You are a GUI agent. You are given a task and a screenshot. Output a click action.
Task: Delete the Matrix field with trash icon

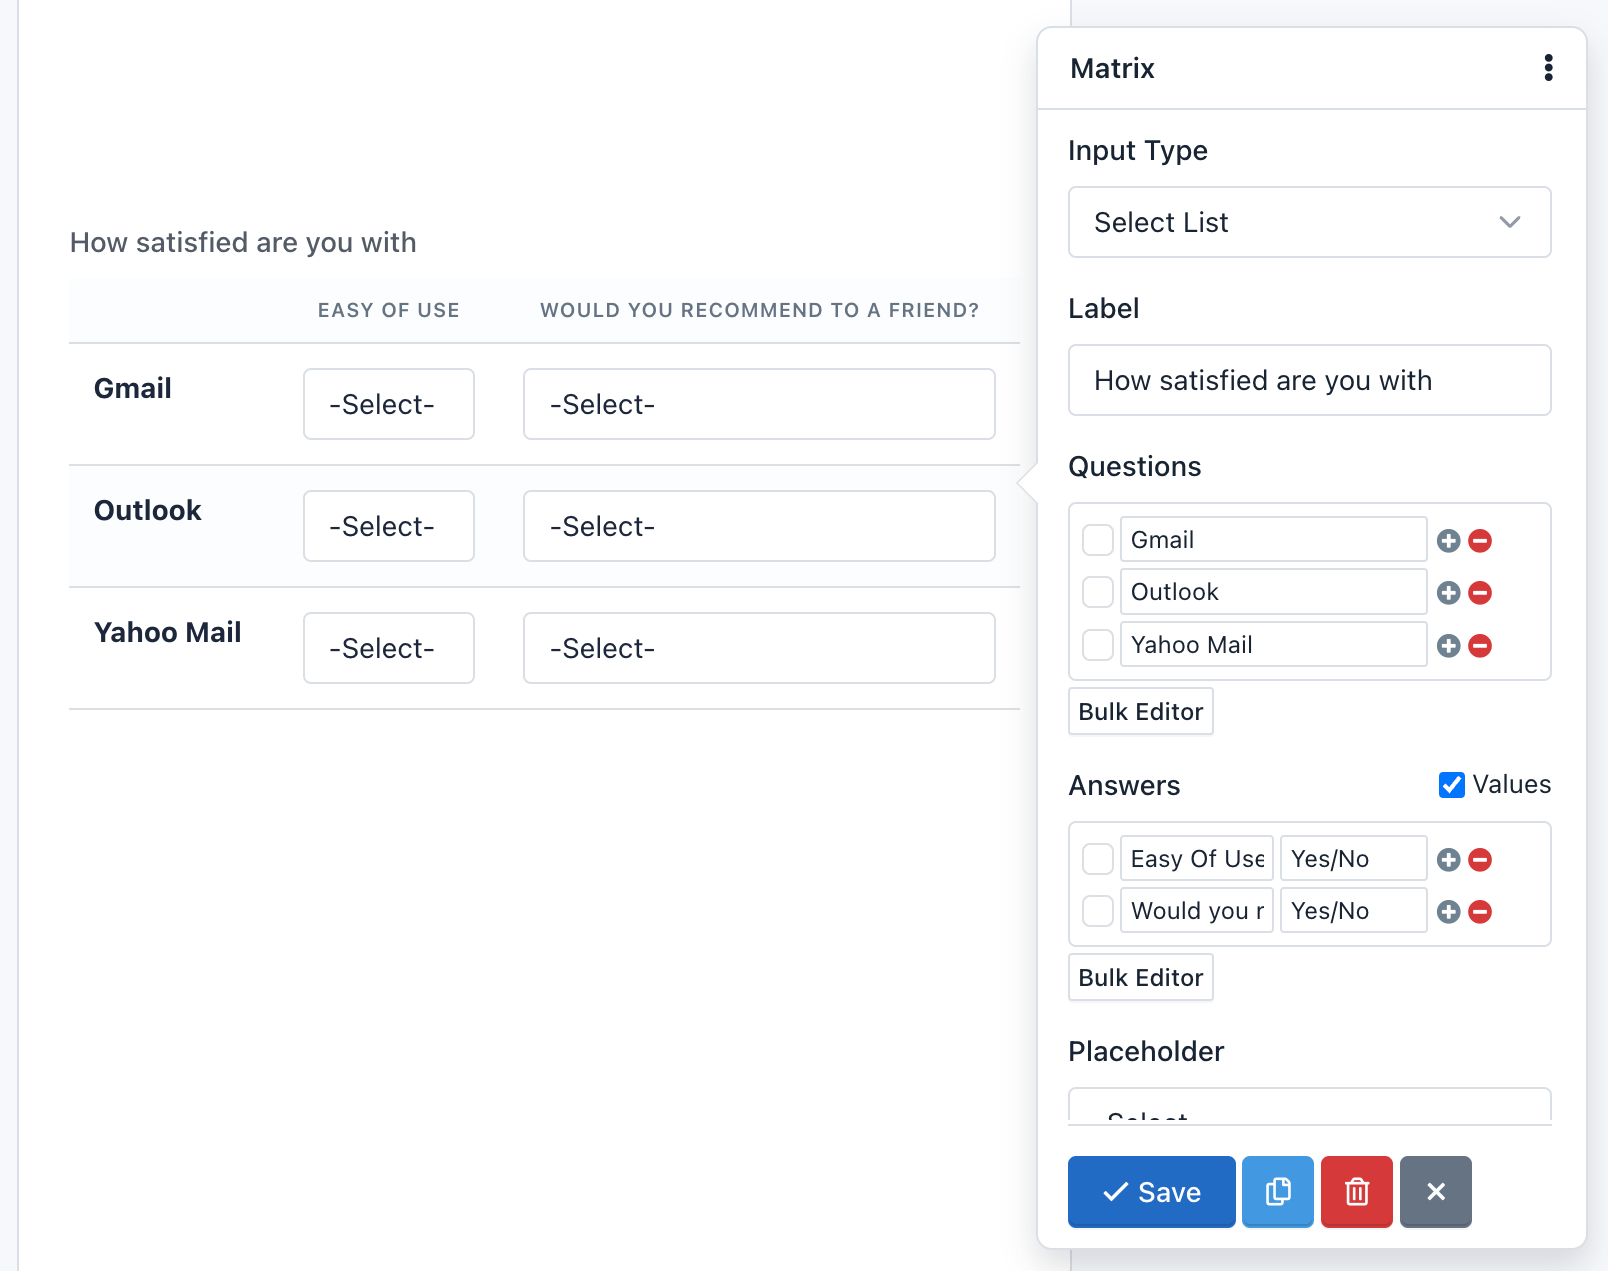pos(1356,1191)
